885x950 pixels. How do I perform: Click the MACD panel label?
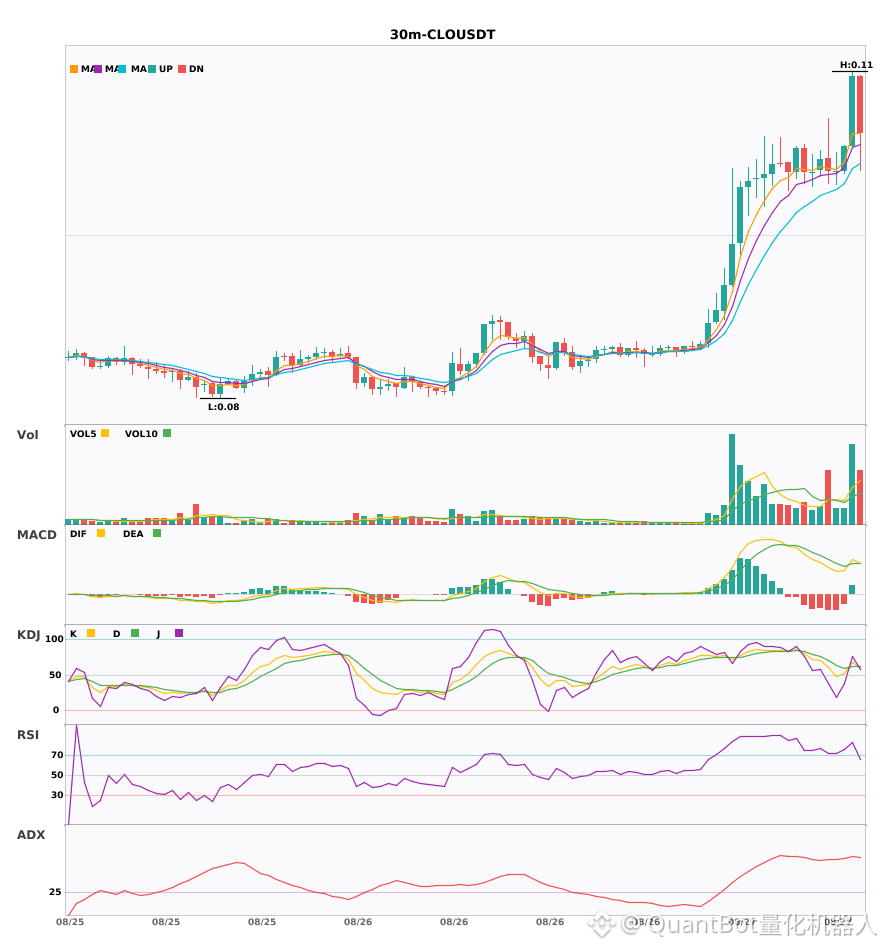point(36,535)
